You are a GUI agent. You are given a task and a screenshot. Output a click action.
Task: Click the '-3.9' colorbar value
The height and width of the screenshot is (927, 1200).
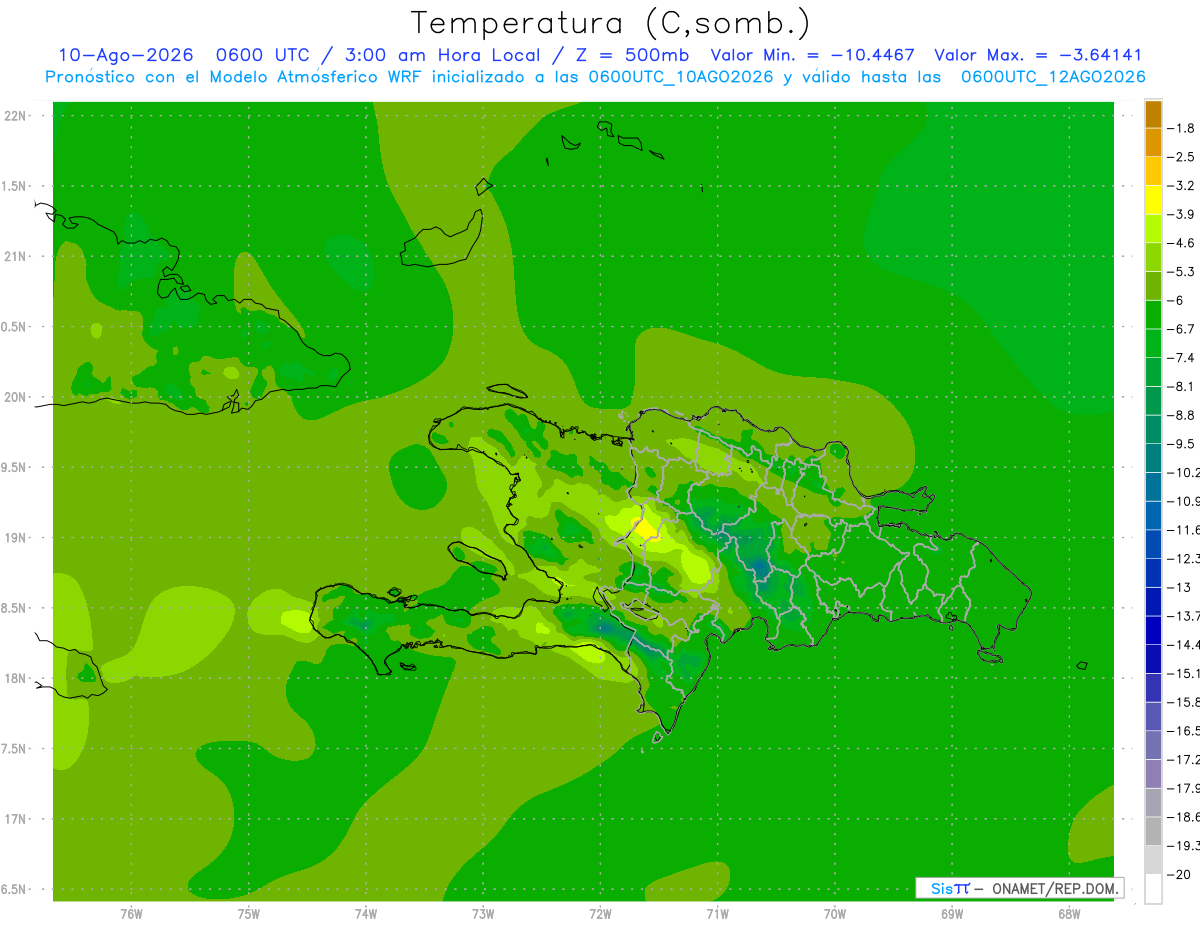point(1180,214)
